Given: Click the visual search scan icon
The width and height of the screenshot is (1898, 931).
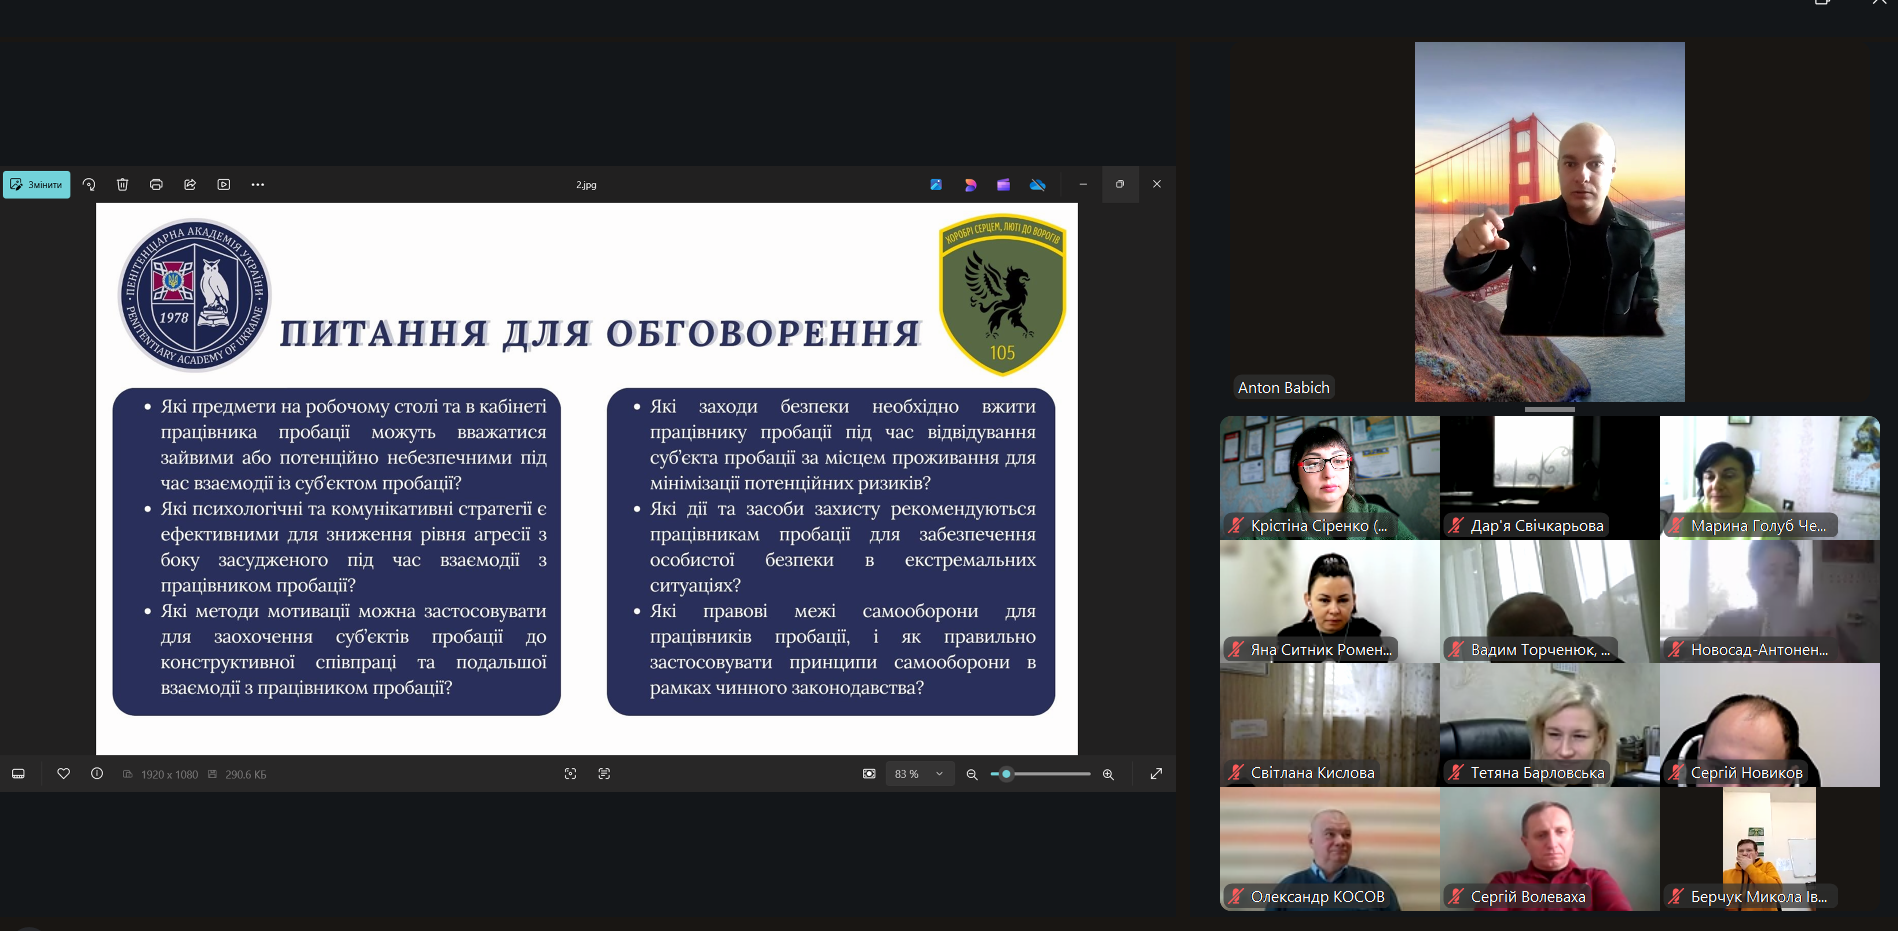Looking at the screenshot, I should [x=570, y=774].
